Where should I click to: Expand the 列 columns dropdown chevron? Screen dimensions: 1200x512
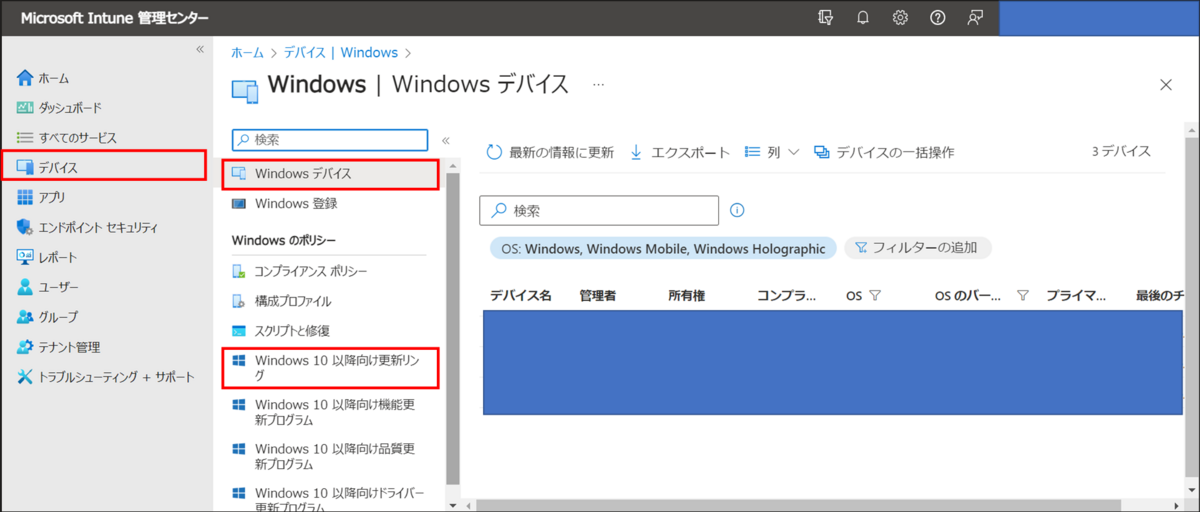pos(794,152)
